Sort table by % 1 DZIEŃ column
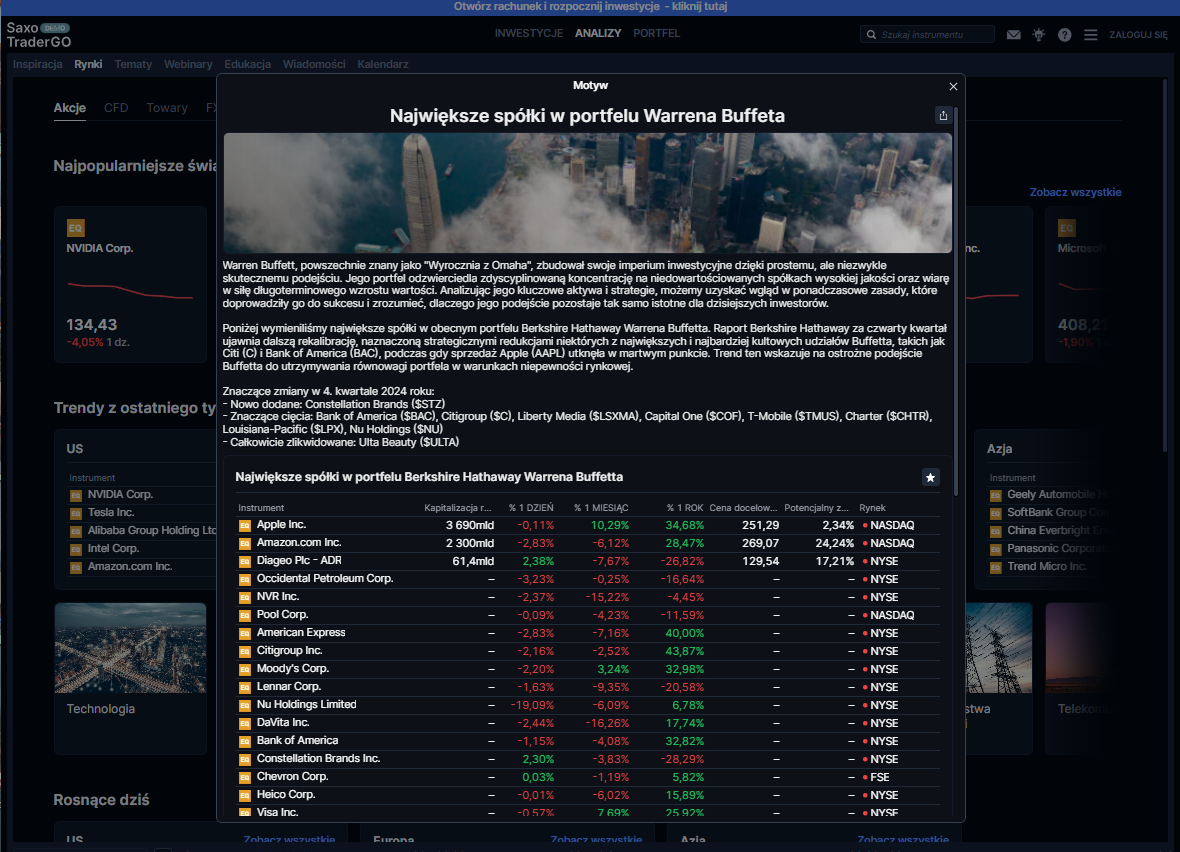1180x852 pixels. coord(531,508)
